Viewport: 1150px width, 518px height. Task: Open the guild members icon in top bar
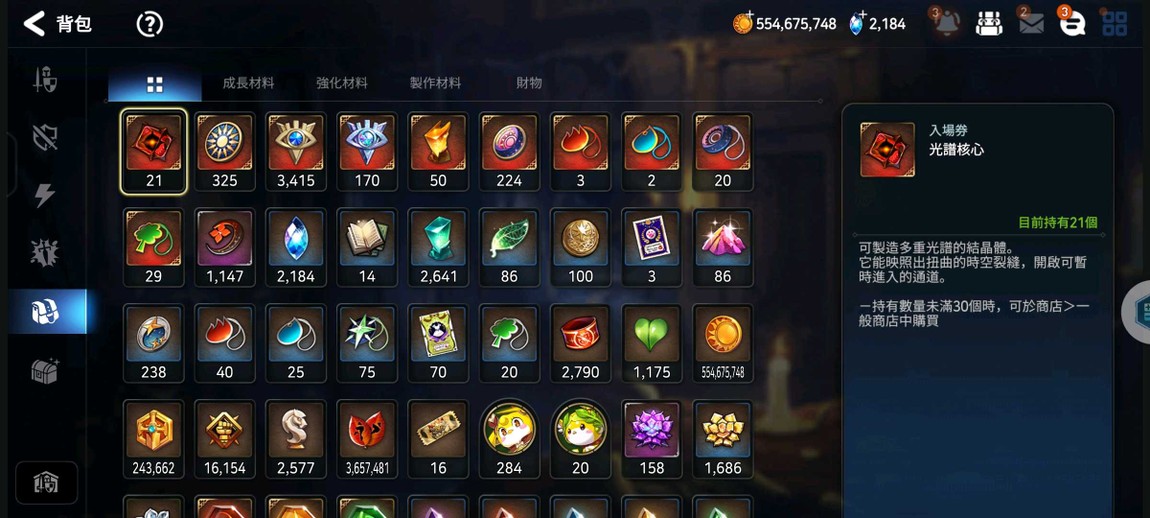[x=989, y=23]
